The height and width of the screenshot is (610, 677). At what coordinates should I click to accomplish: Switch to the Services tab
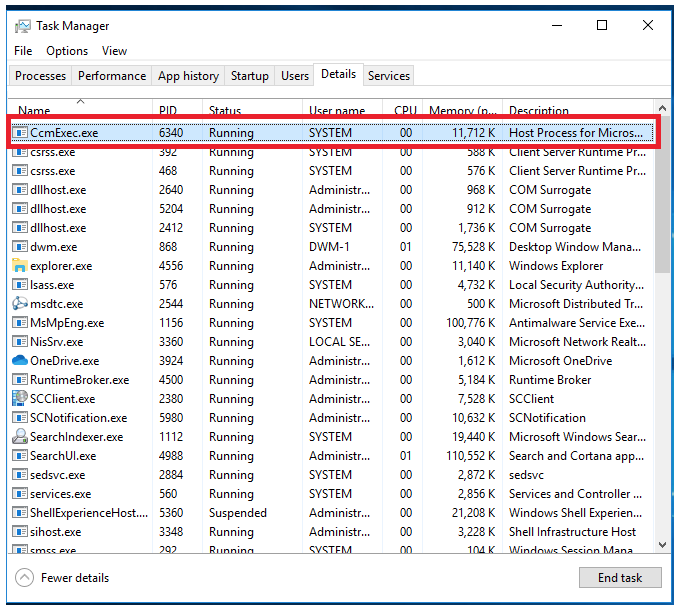389,76
